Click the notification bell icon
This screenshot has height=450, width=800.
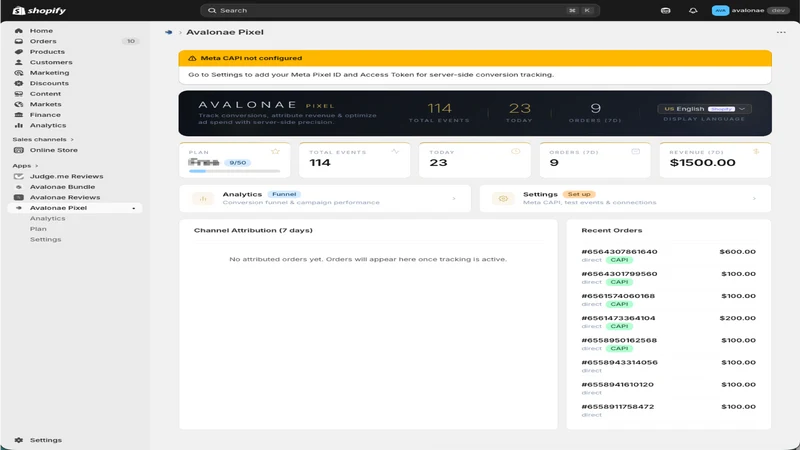pos(693,10)
